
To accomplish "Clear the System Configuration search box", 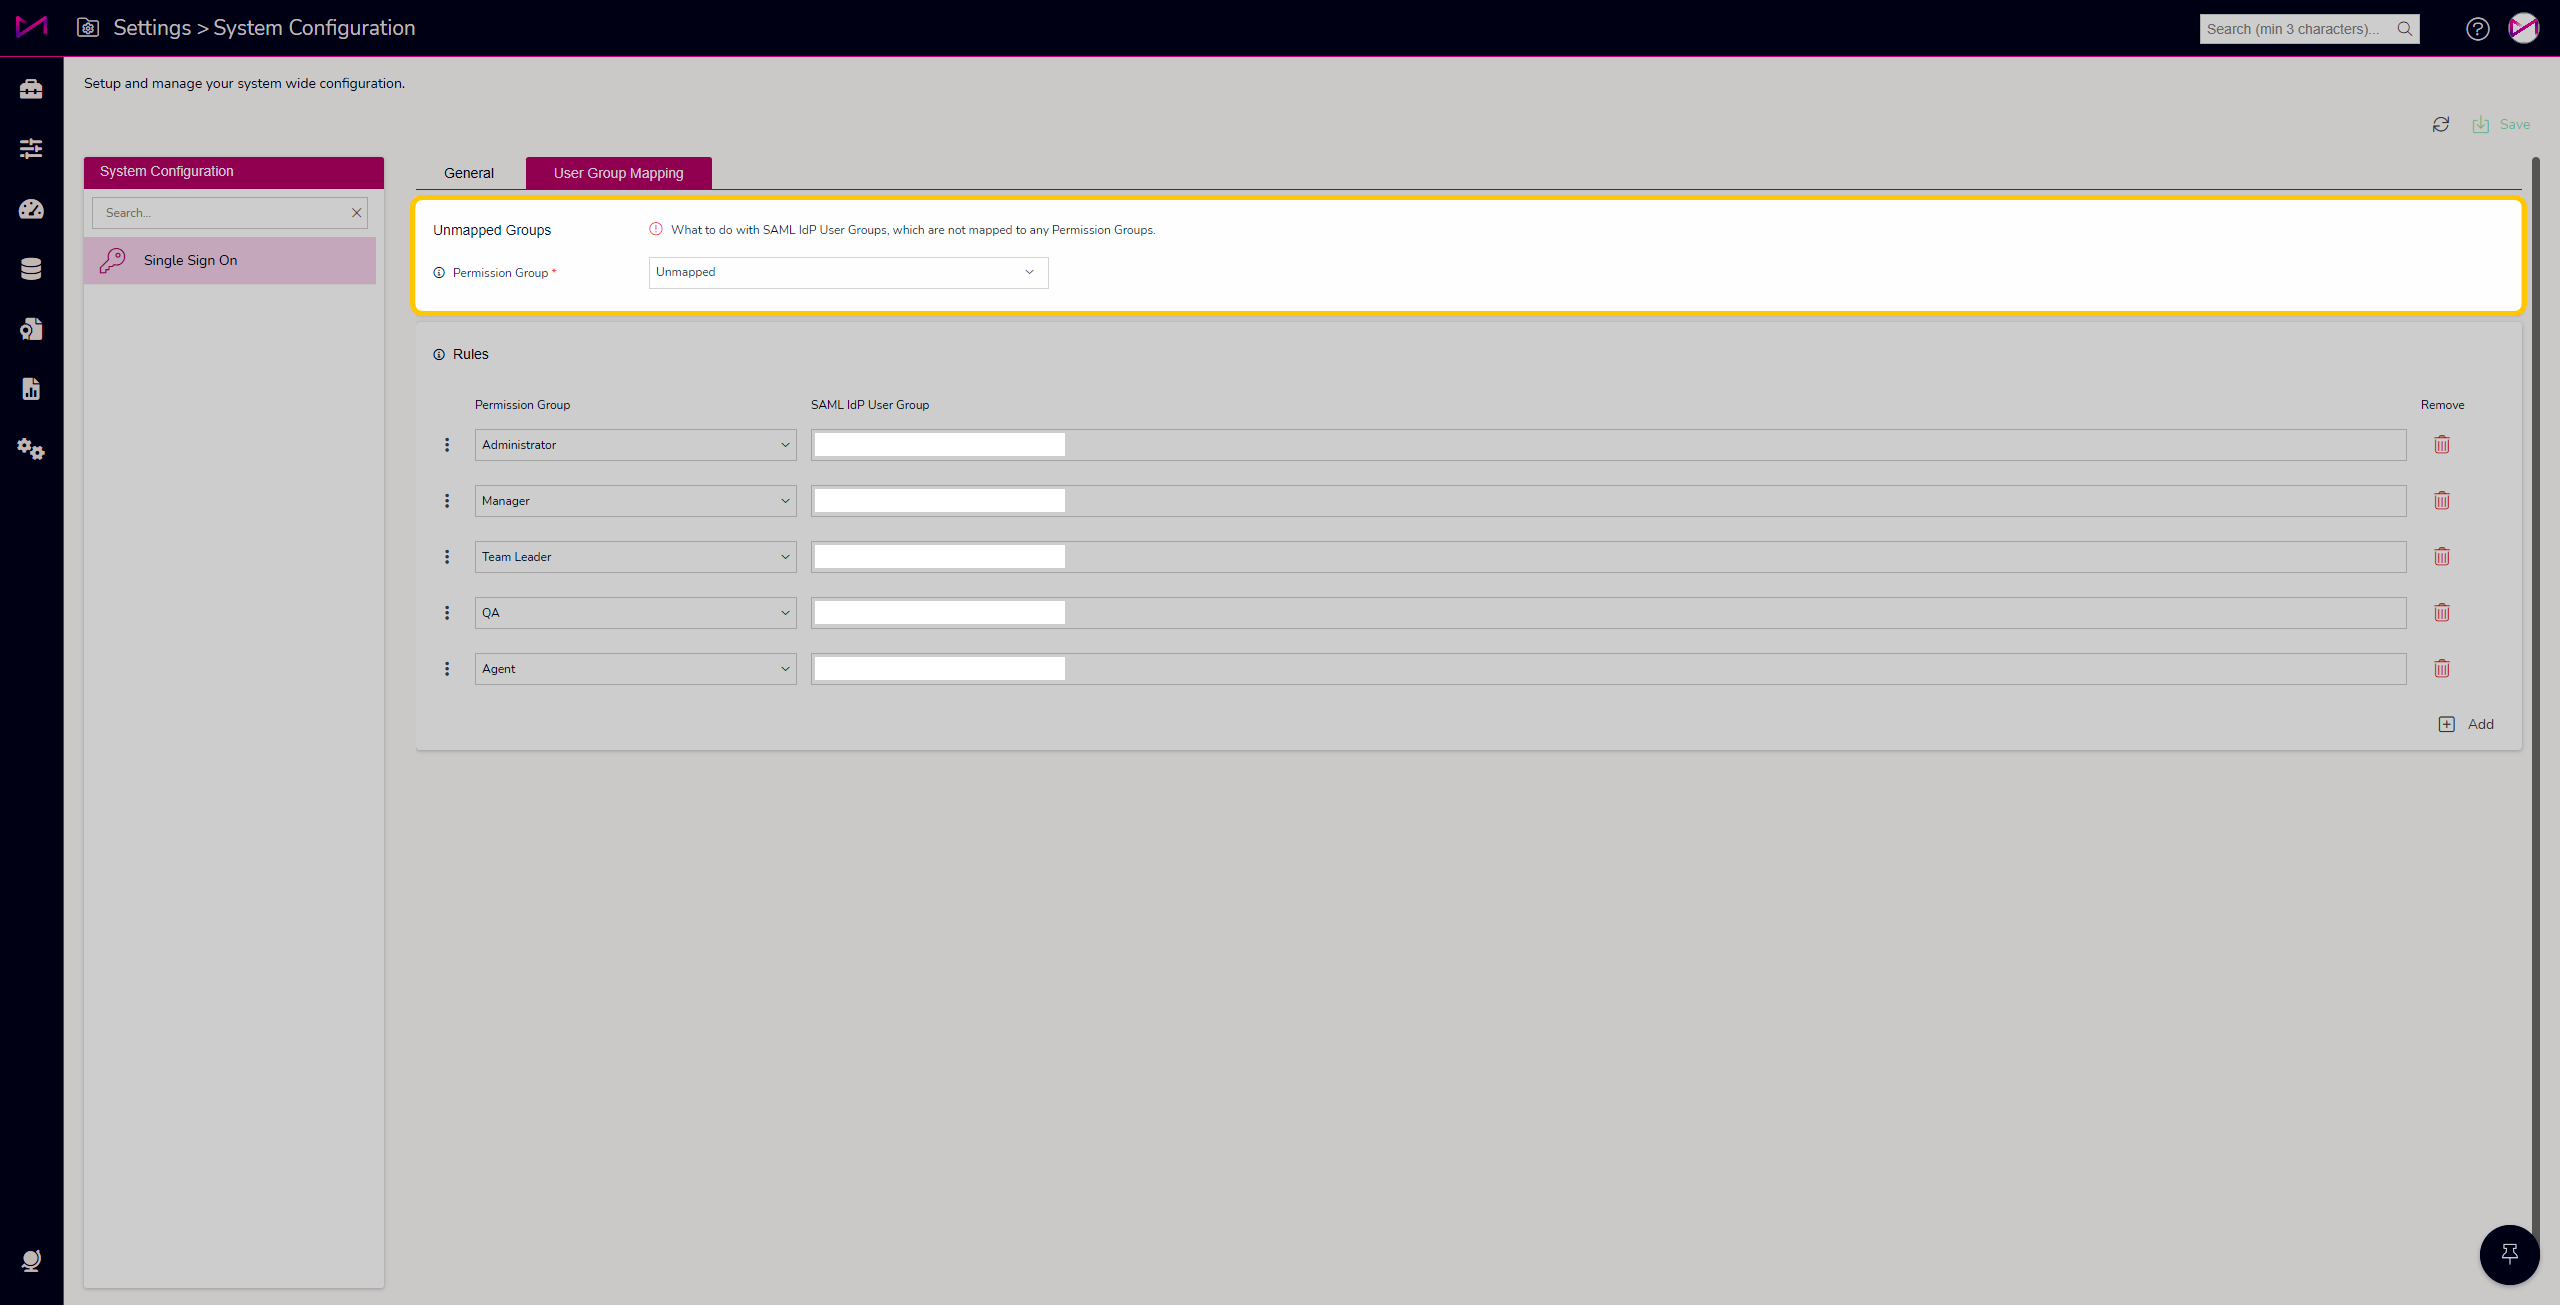I will pyautogui.click(x=356, y=213).
